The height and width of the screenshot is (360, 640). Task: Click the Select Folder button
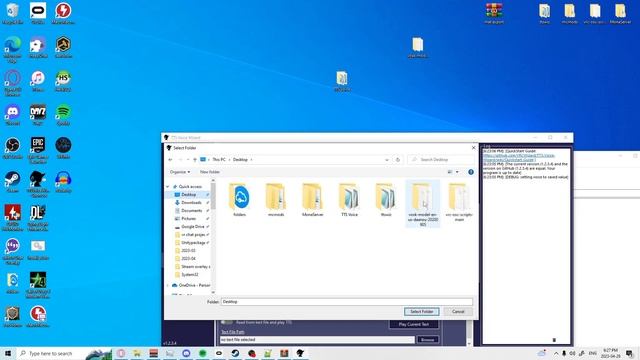click(x=422, y=312)
